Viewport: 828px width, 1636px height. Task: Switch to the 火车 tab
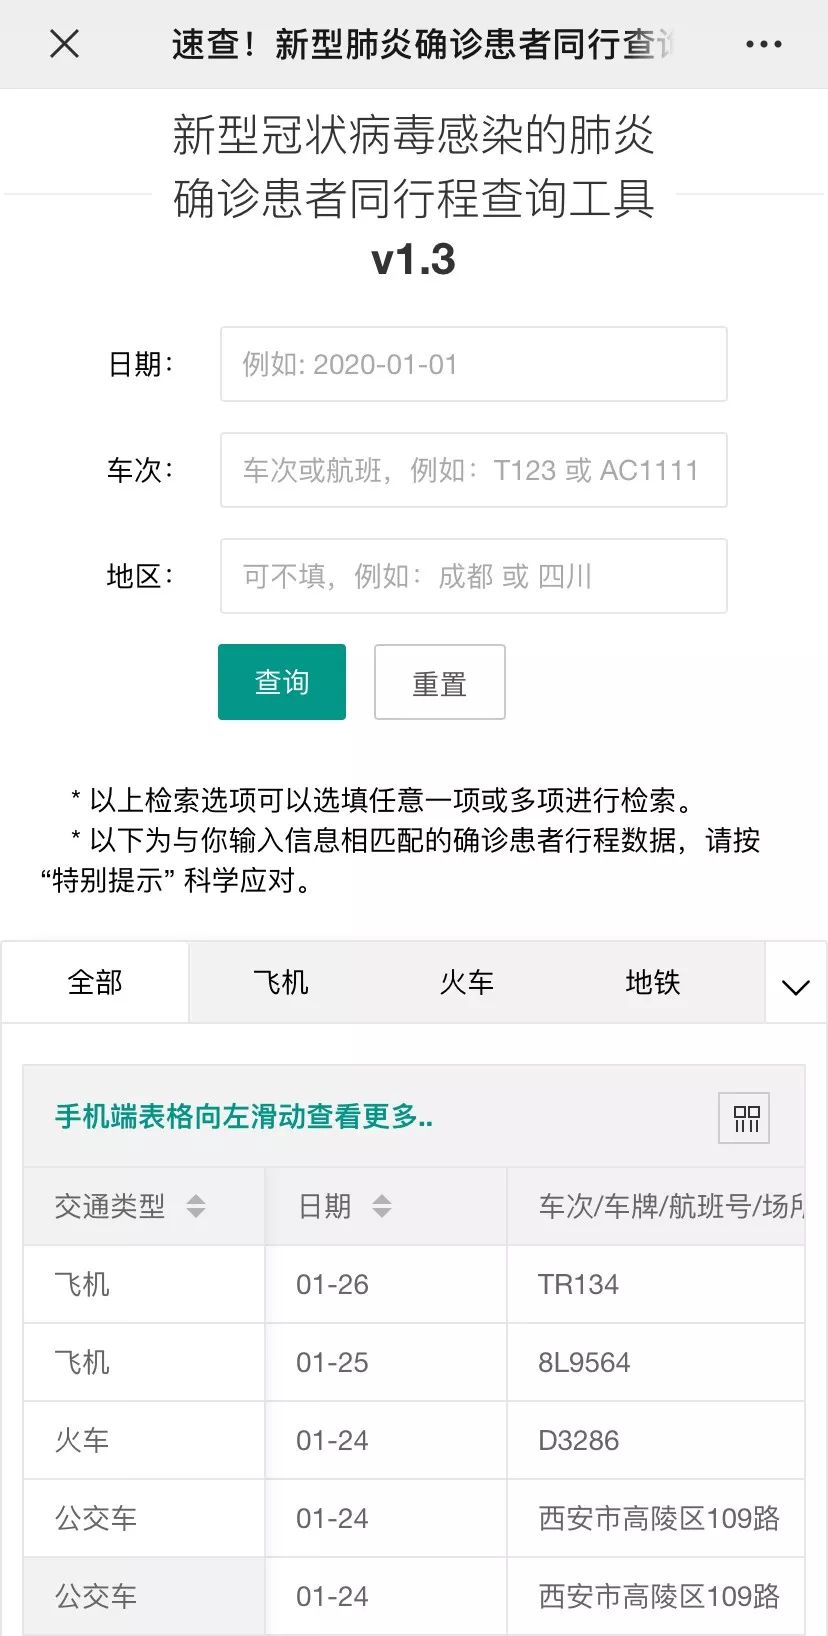pos(466,982)
